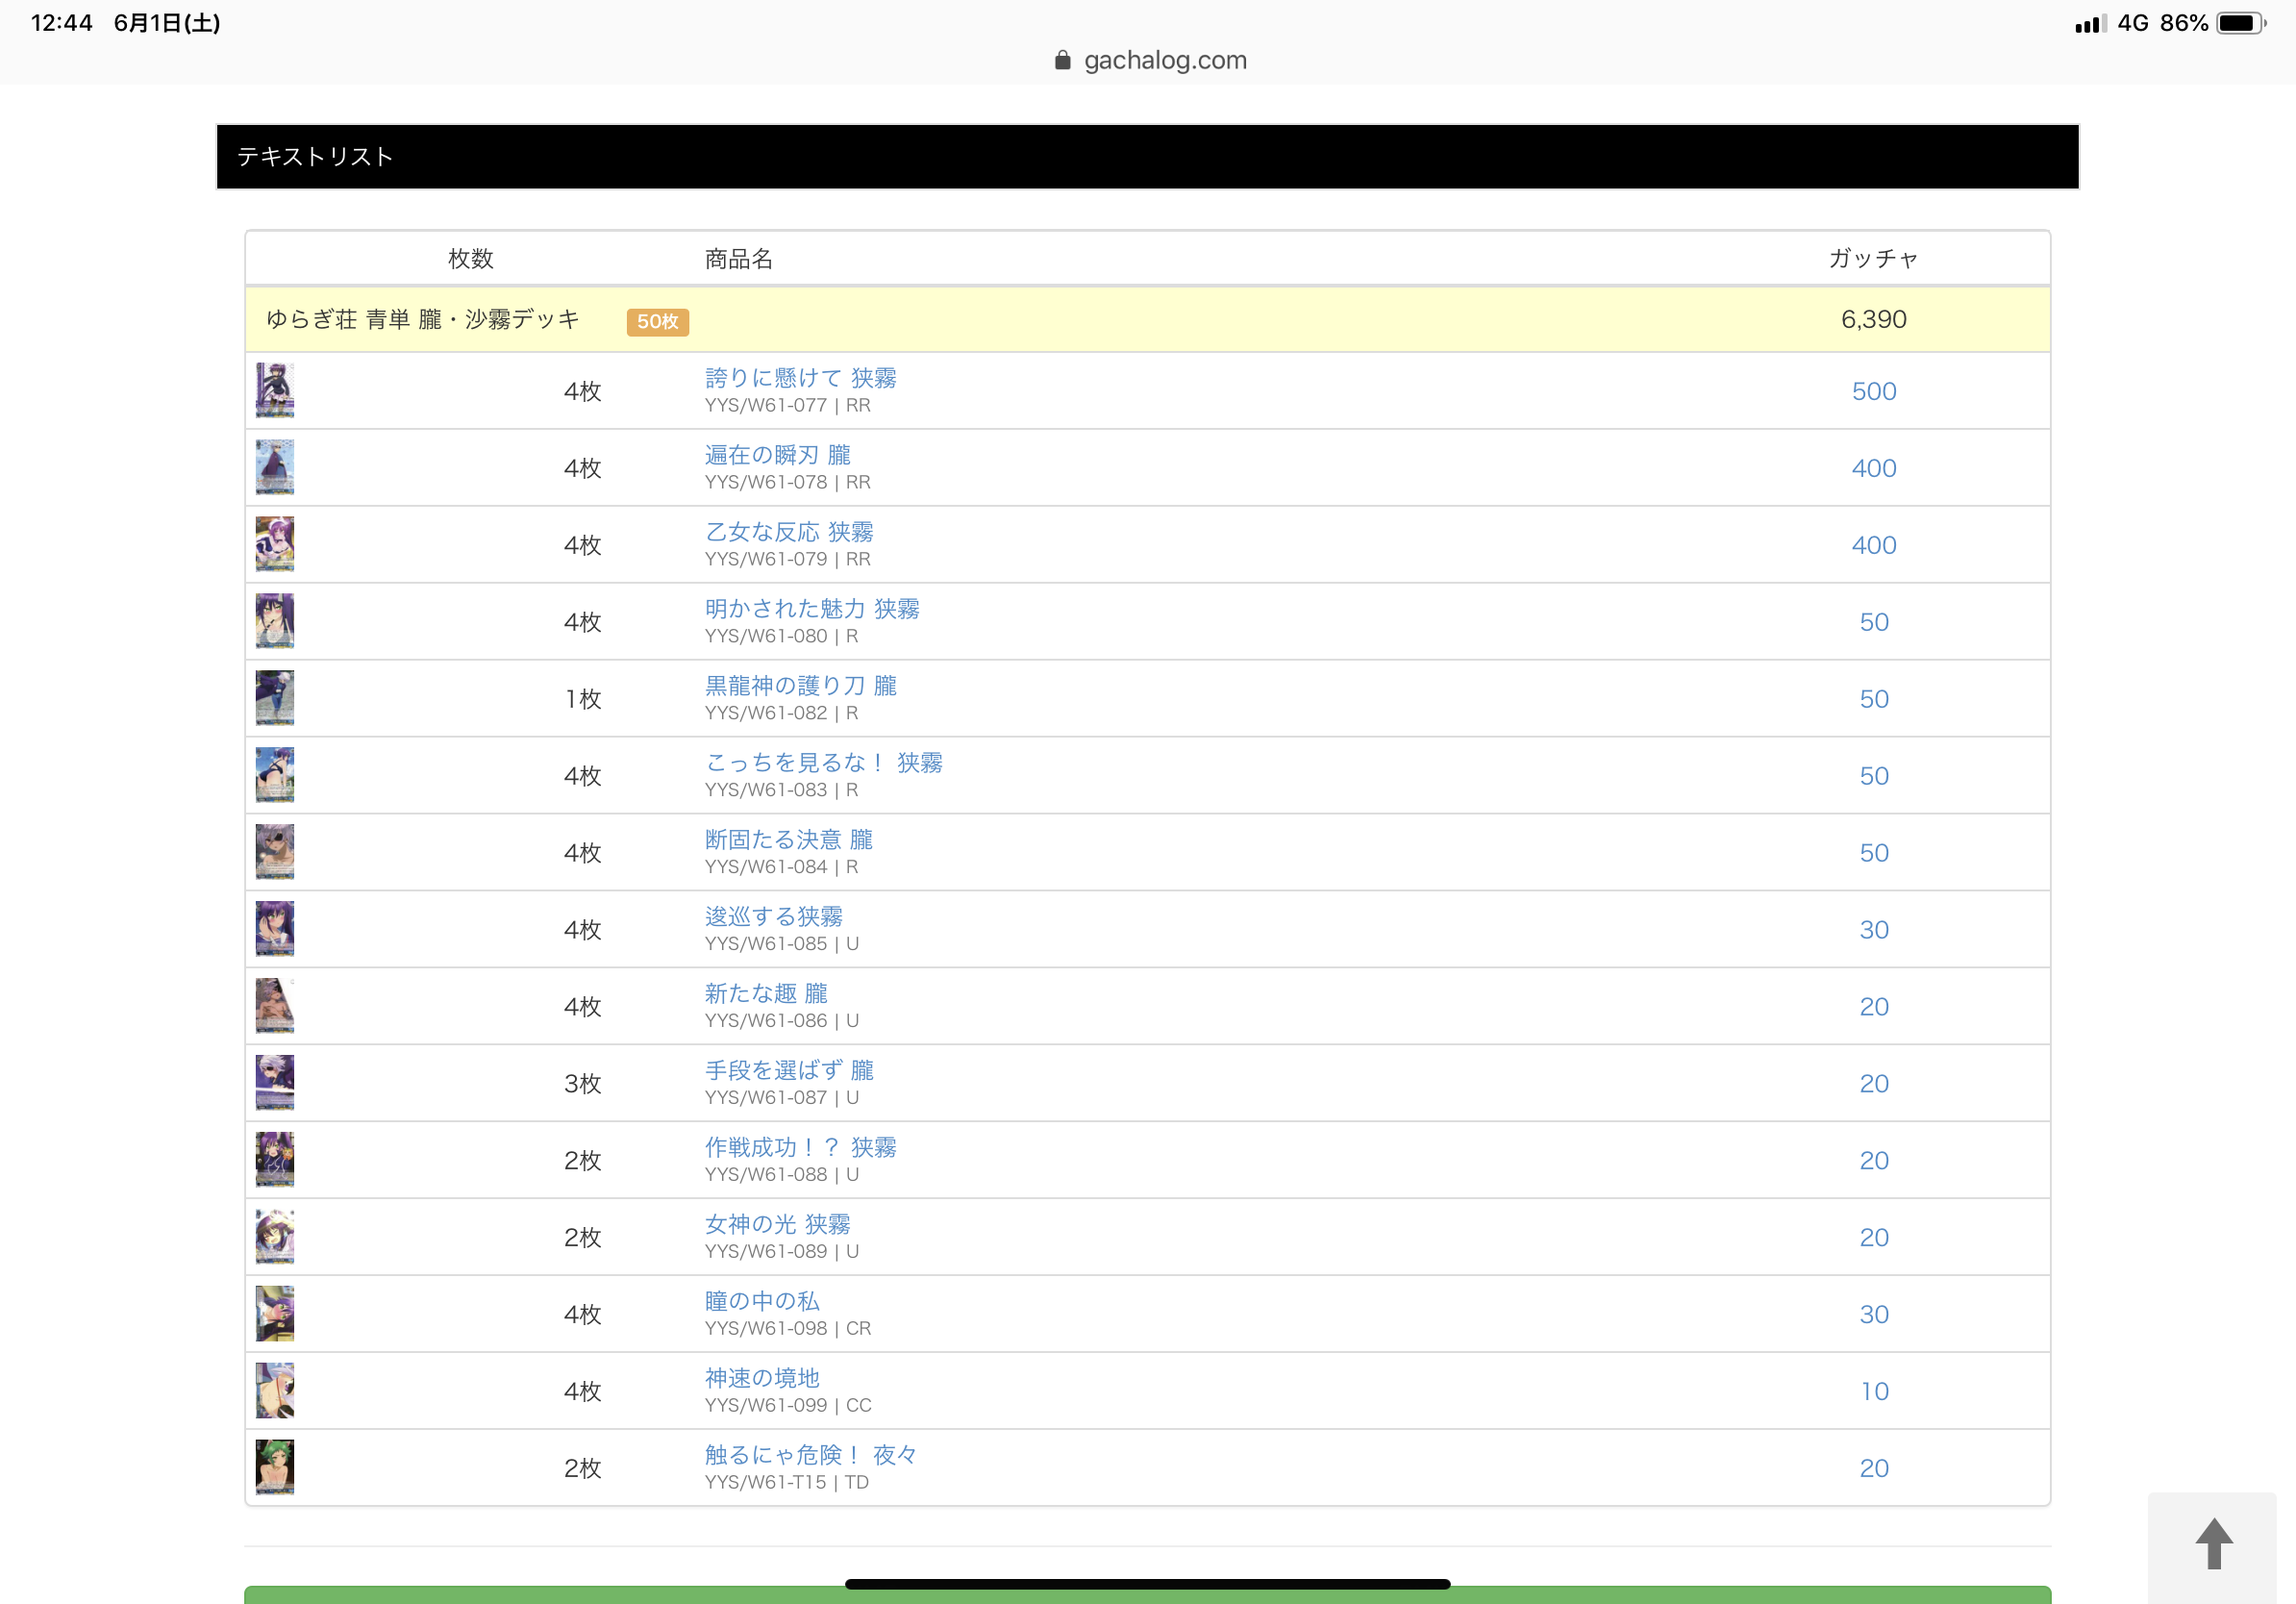Open the 遍在の瞬刃 朧 card link

(x=778, y=455)
